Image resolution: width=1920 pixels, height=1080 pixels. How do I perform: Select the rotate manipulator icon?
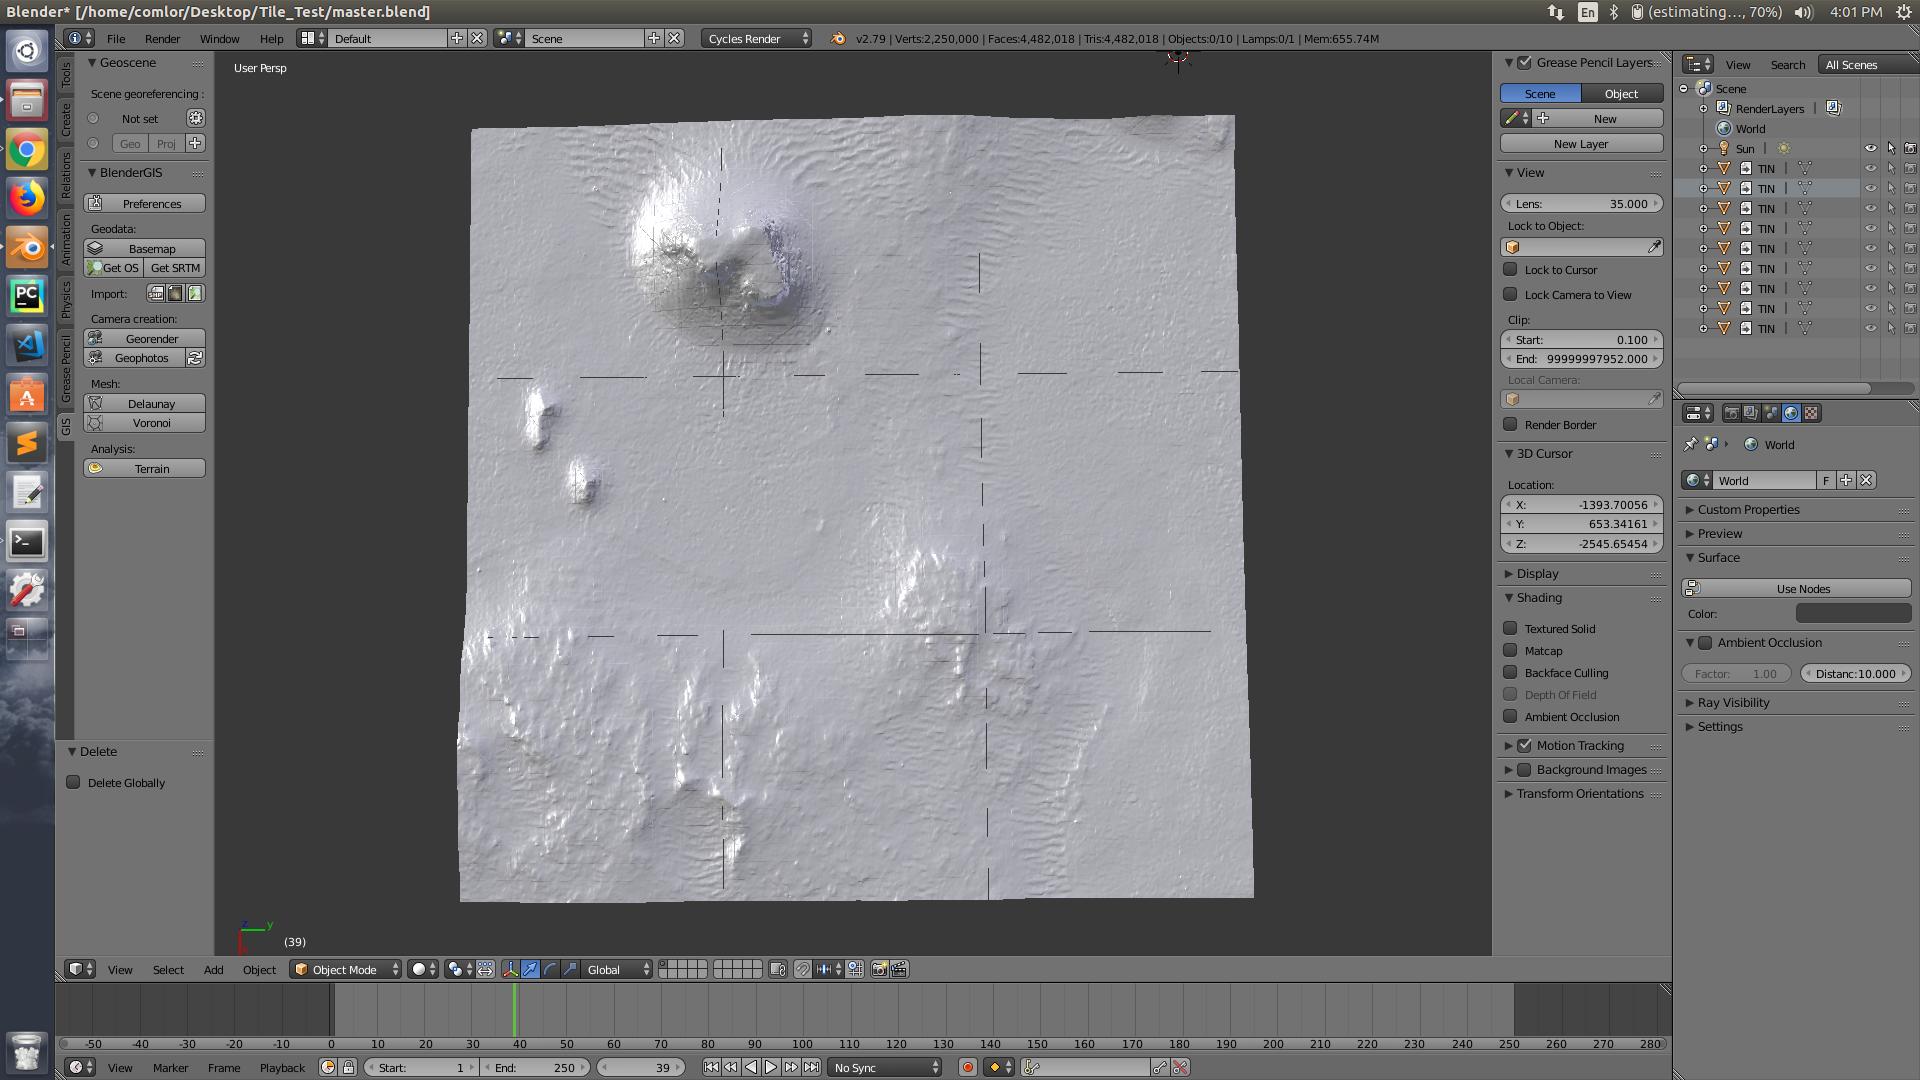pos(550,969)
